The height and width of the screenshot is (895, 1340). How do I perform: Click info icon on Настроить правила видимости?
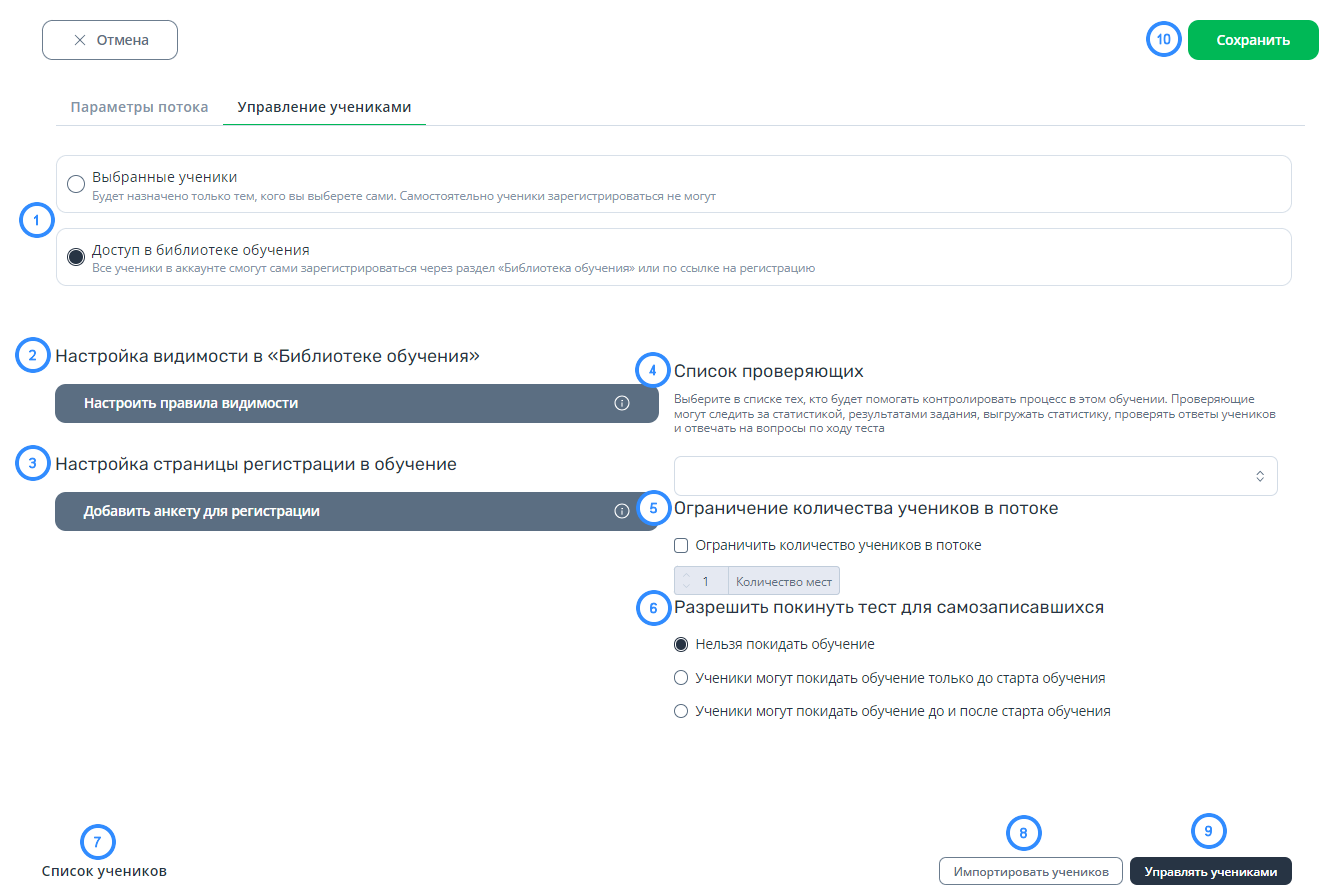(621, 403)
